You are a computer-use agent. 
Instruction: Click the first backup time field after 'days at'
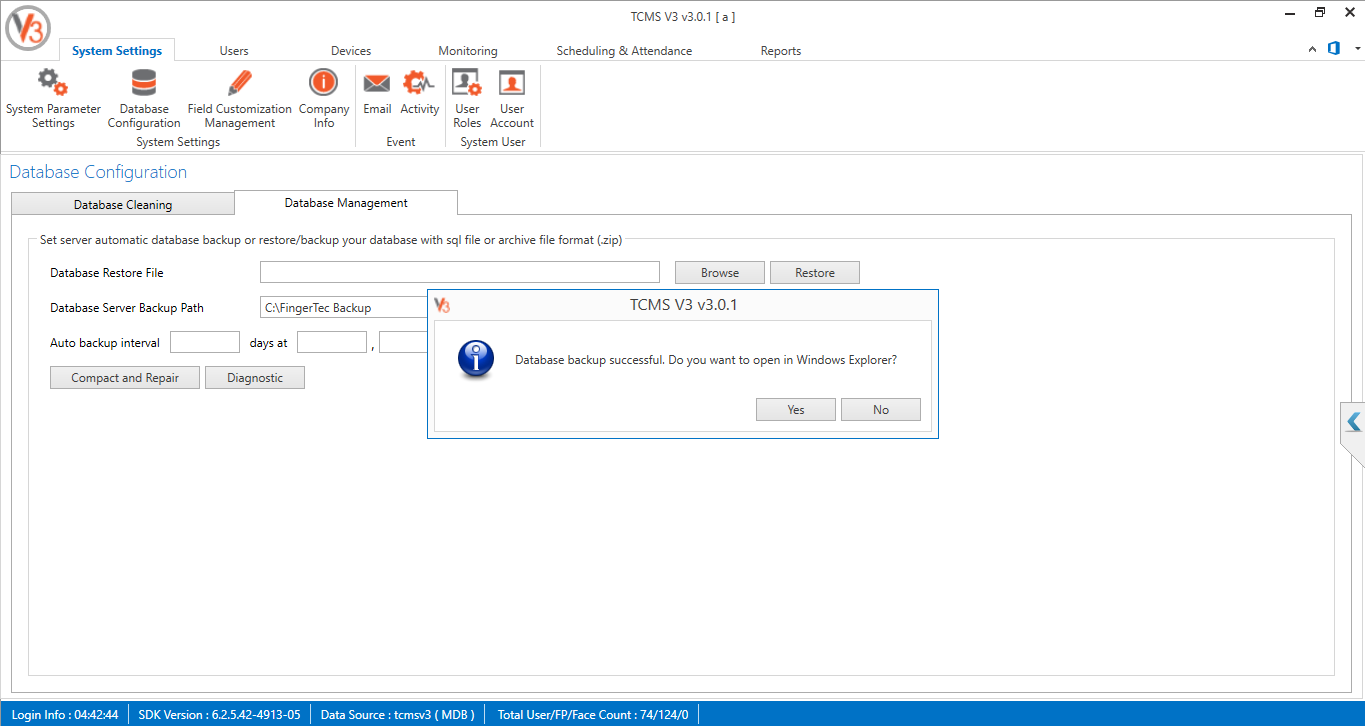coord(332,342)
